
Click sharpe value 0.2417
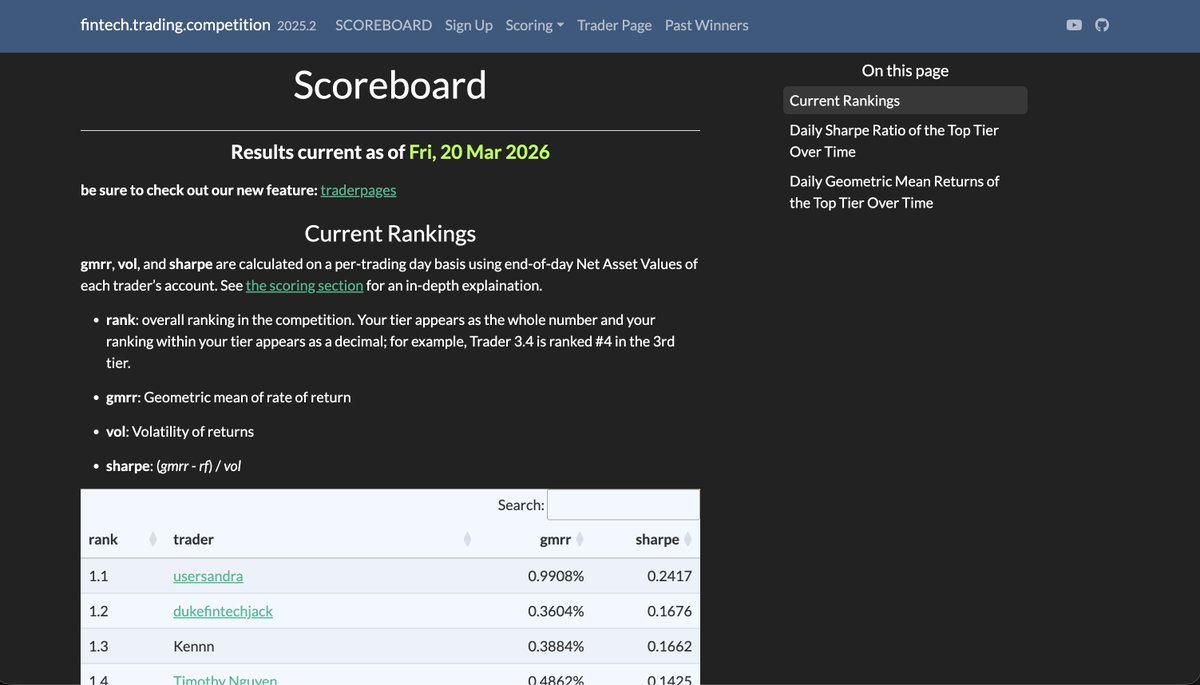click(669, 576)
